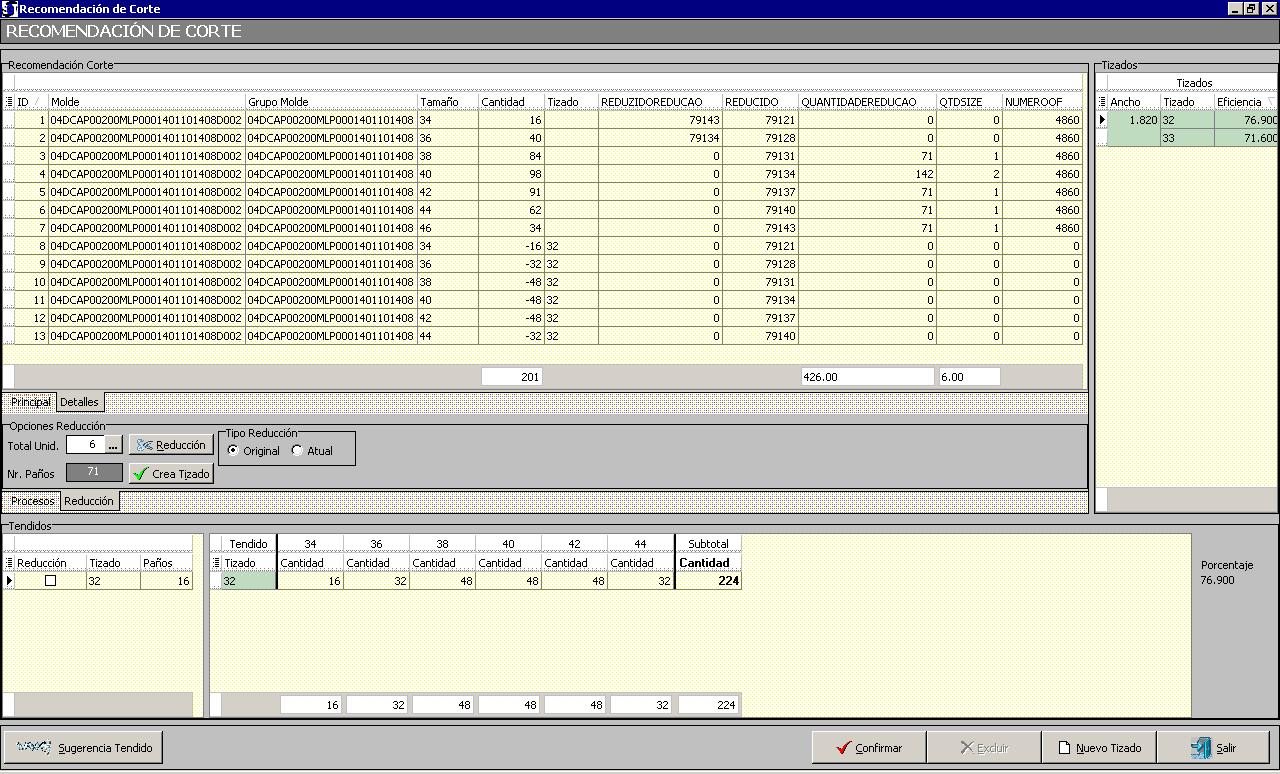Select the Atual reduction type
The width and height of the screenshot is (1280, 774).
click(297, 451)
